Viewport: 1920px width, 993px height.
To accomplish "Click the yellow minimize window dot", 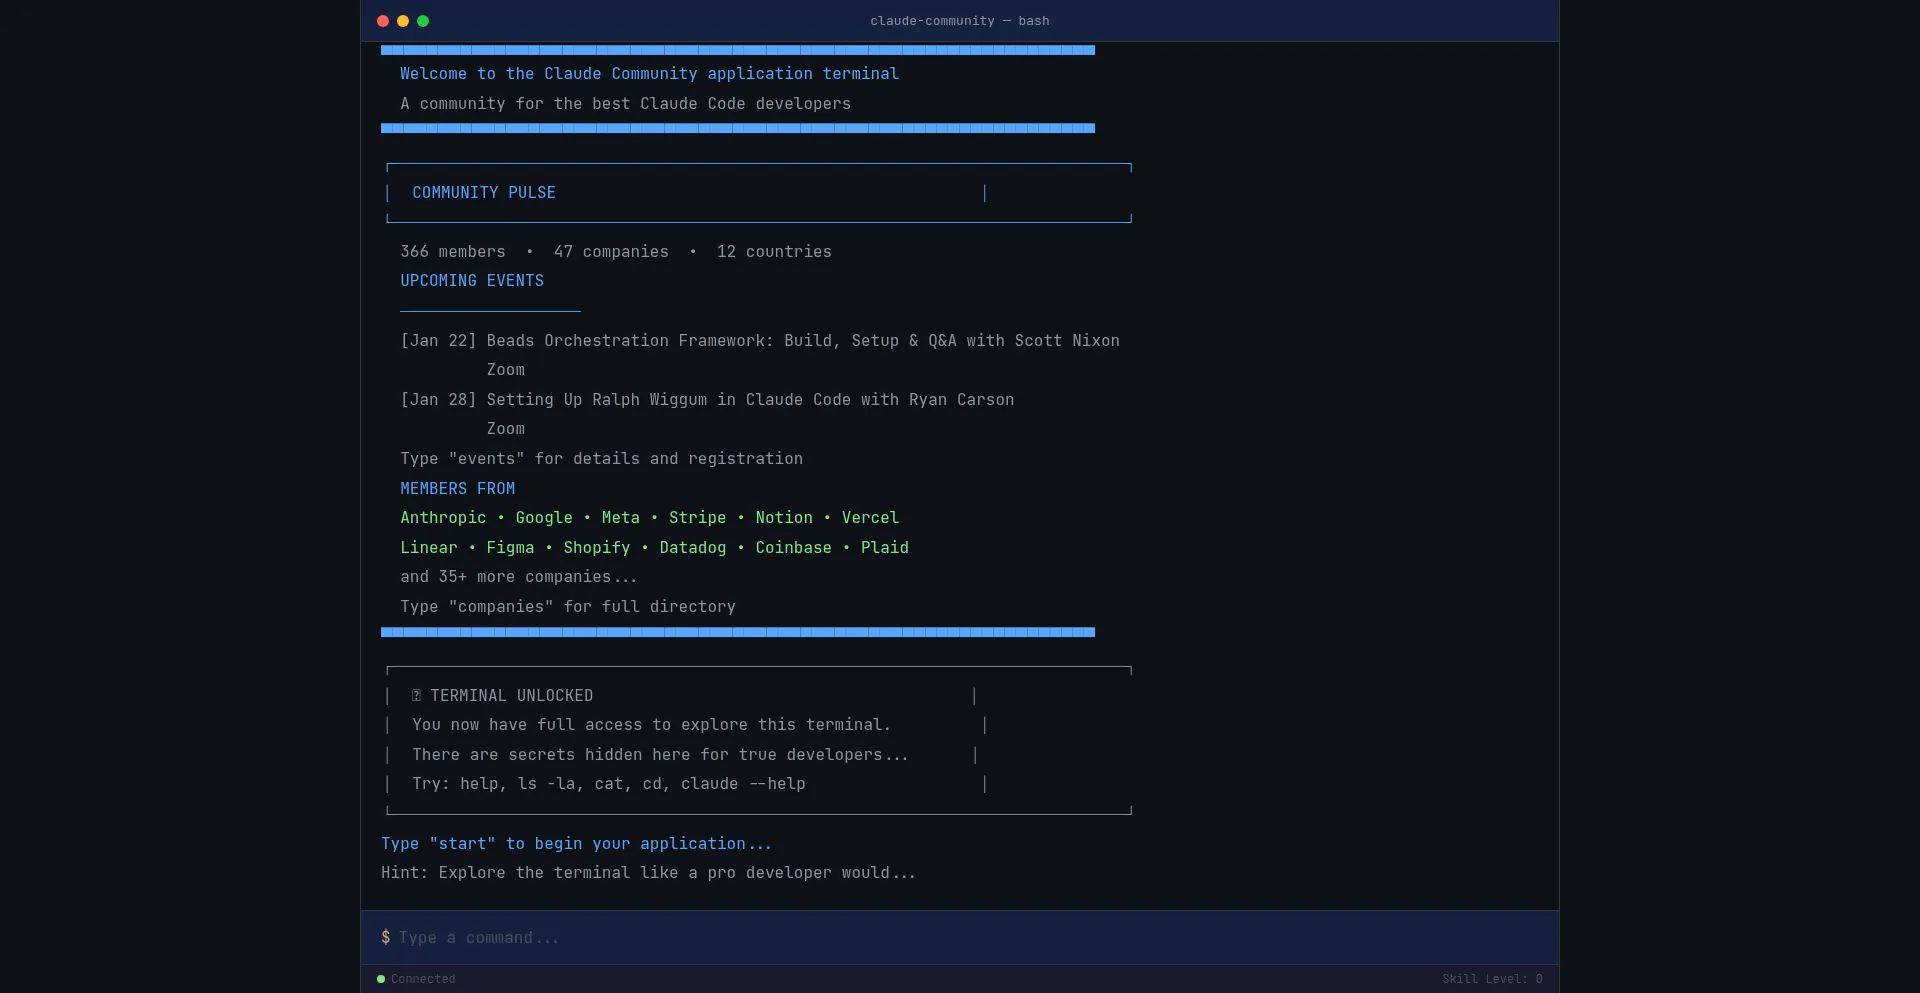I will pyautogui.click(x=403, y=21).
